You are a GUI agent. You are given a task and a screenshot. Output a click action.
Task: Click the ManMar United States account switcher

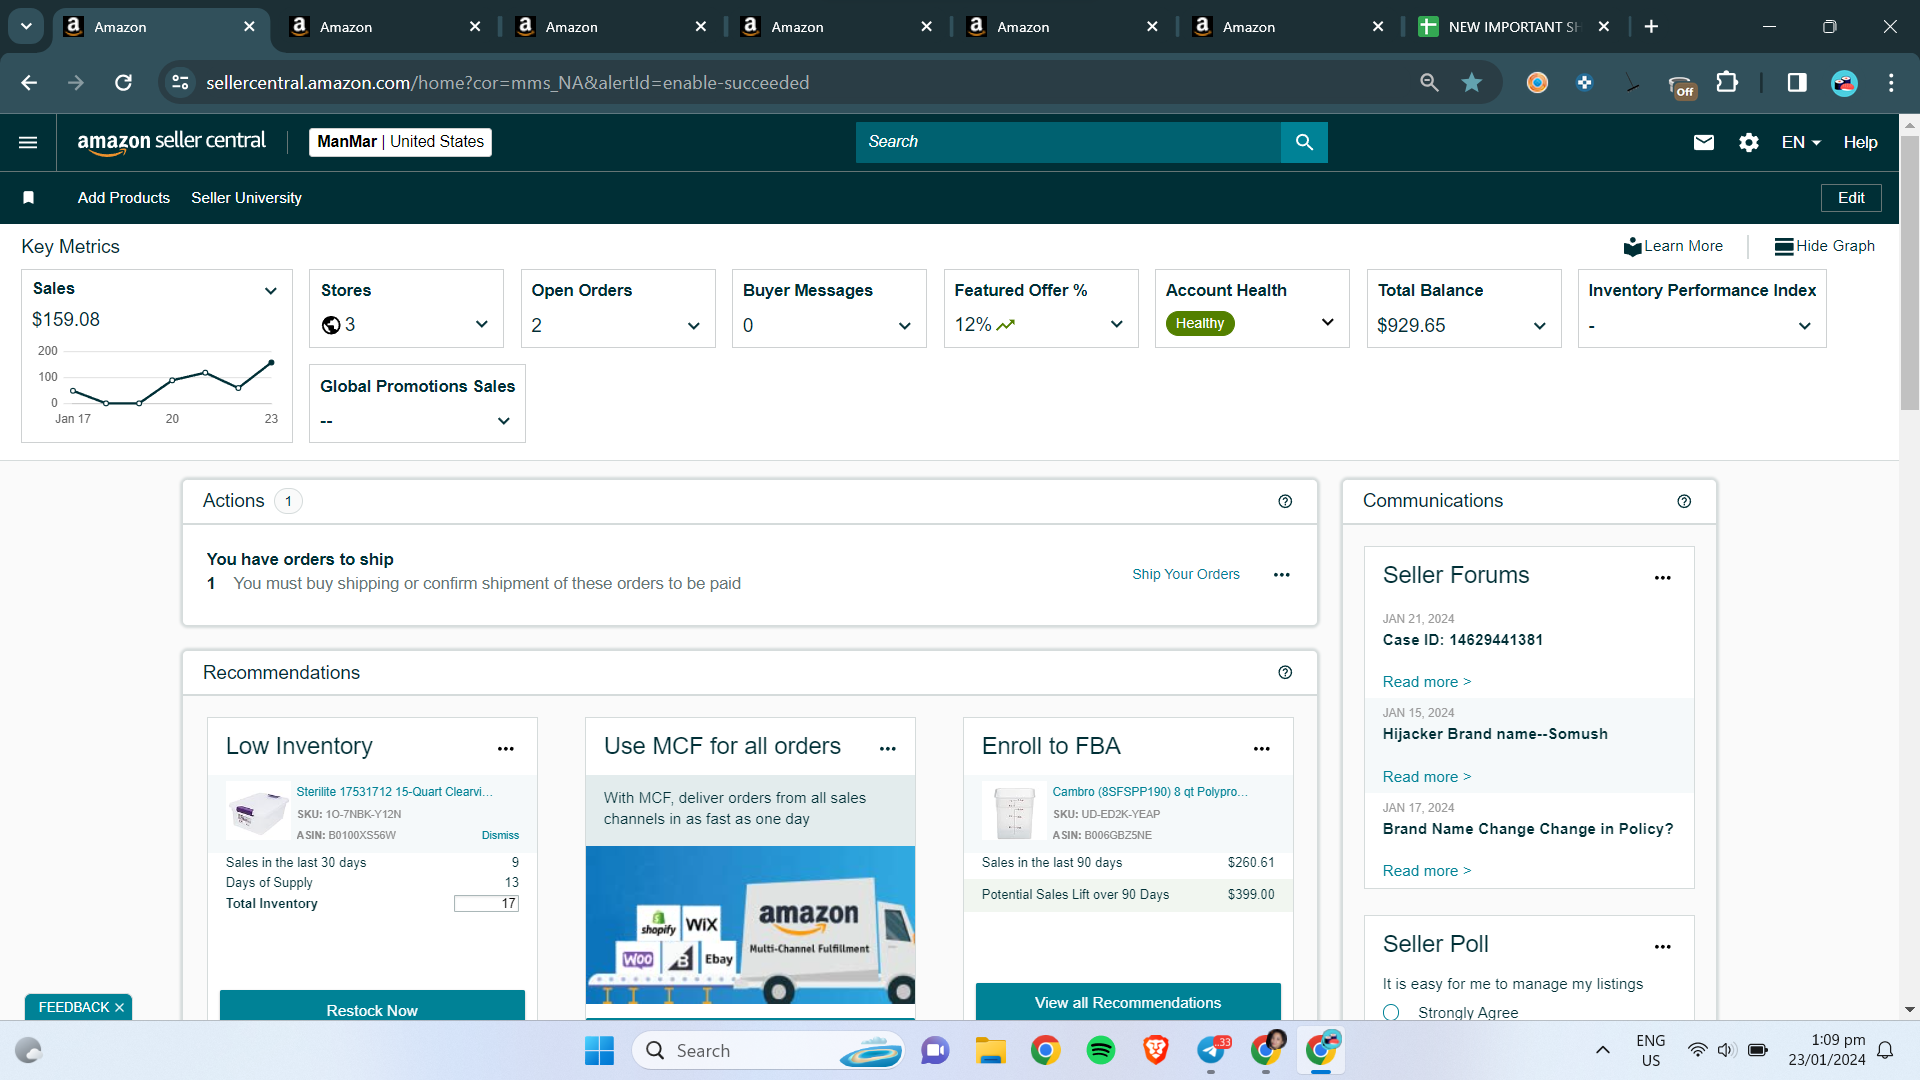[x=400, y=142]
